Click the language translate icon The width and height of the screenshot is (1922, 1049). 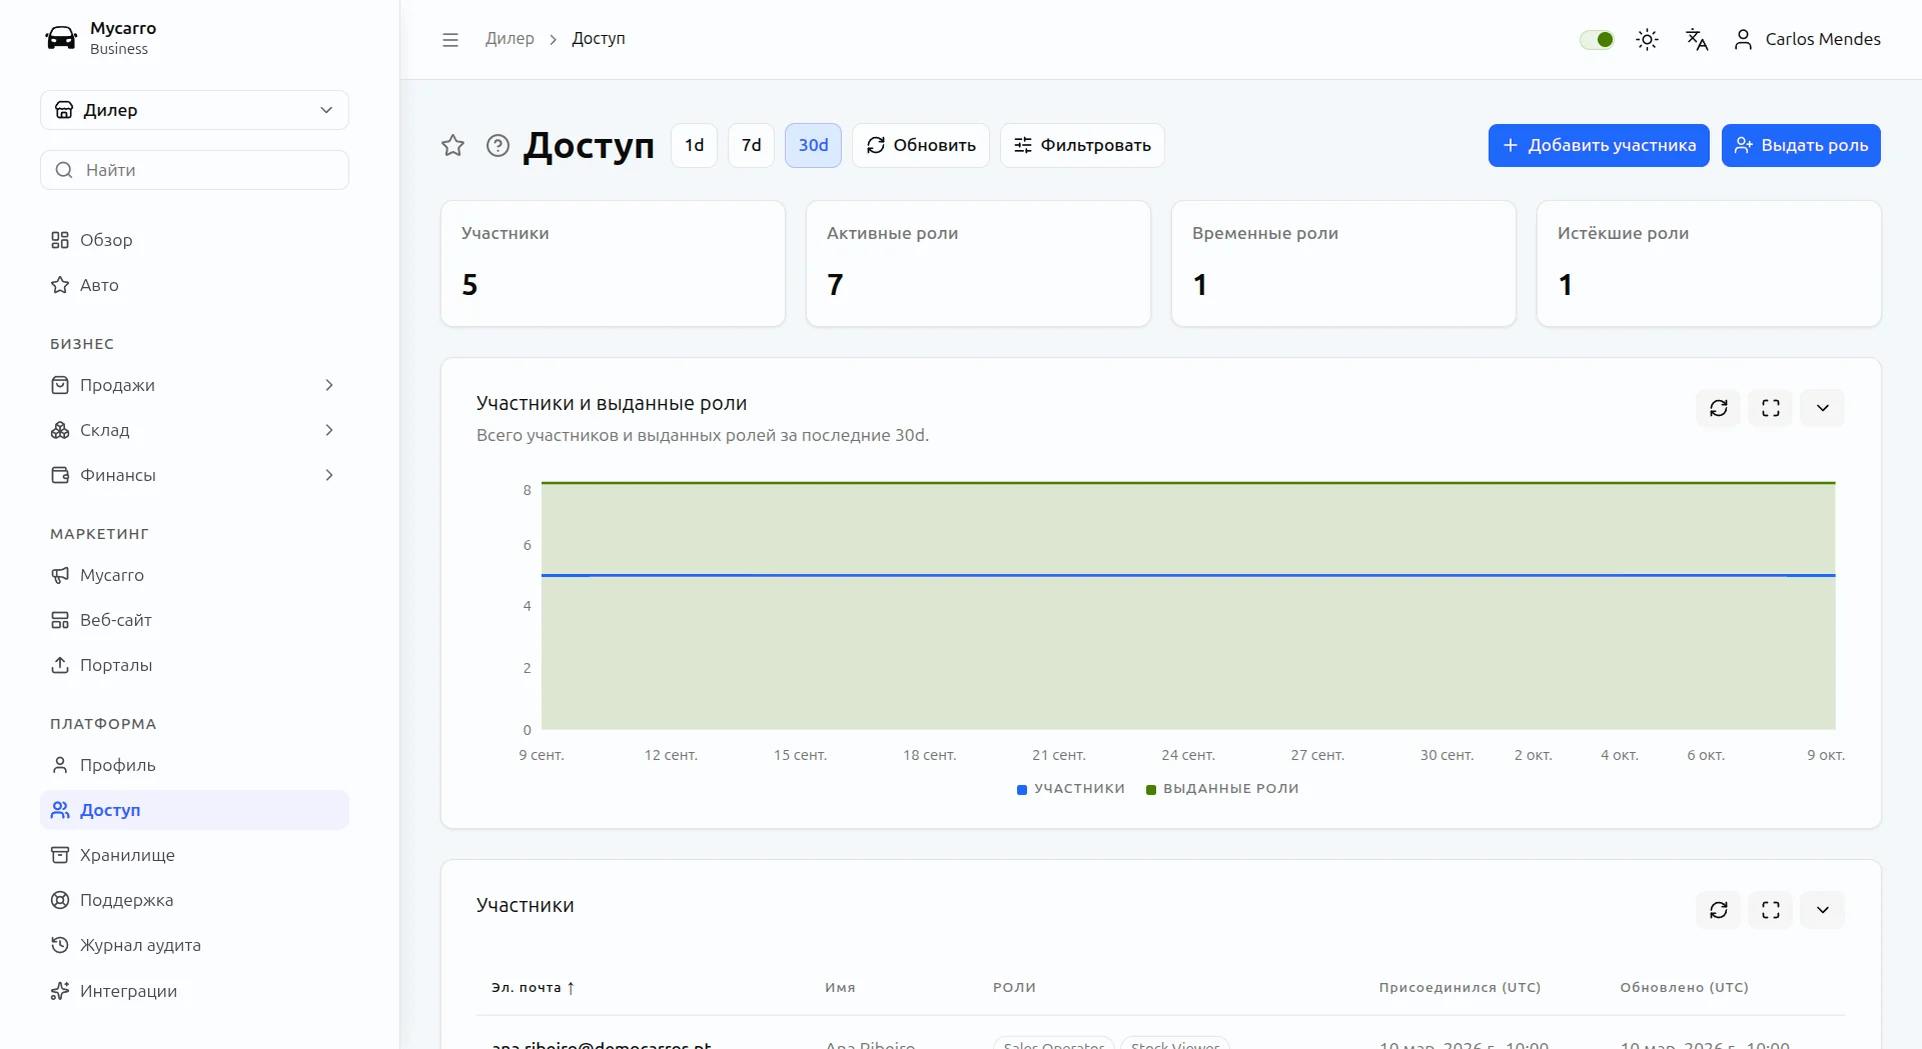tap(1697, 39)
